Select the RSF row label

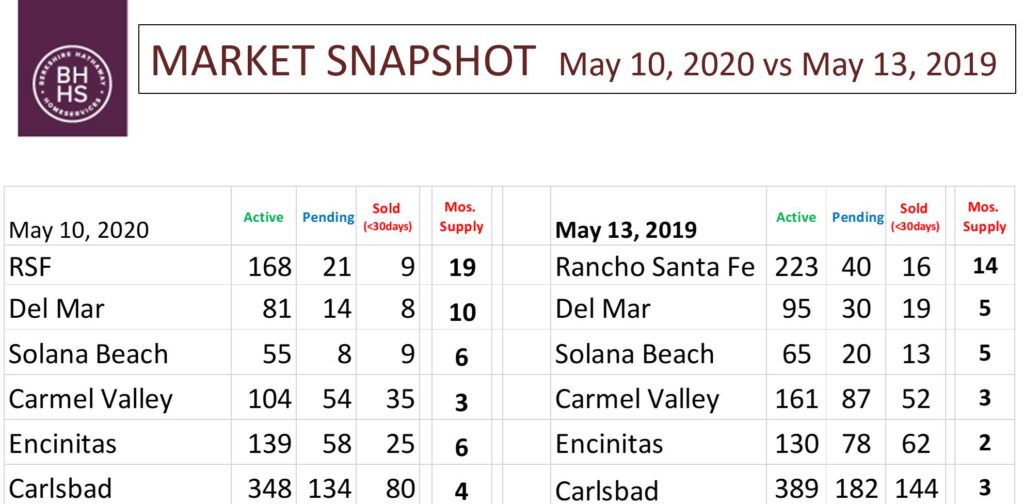pyautogui.click(x=30, y=268)
